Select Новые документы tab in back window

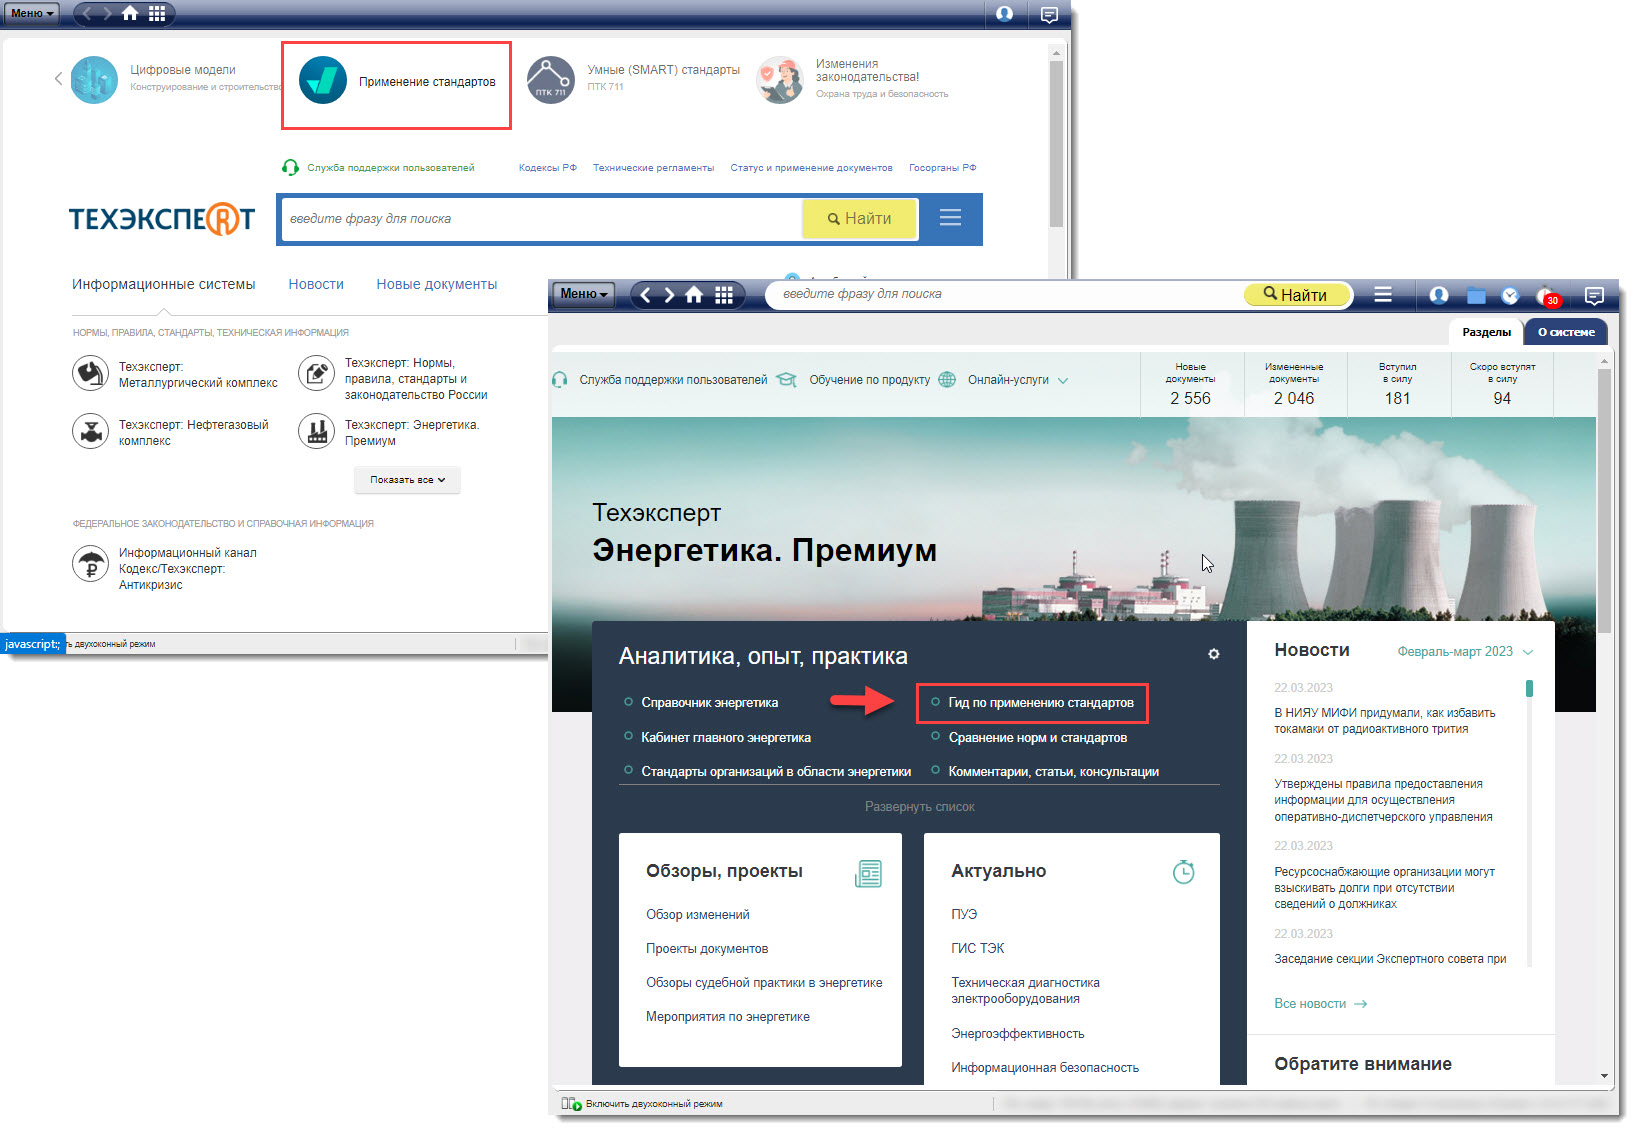tap(437, 285)
